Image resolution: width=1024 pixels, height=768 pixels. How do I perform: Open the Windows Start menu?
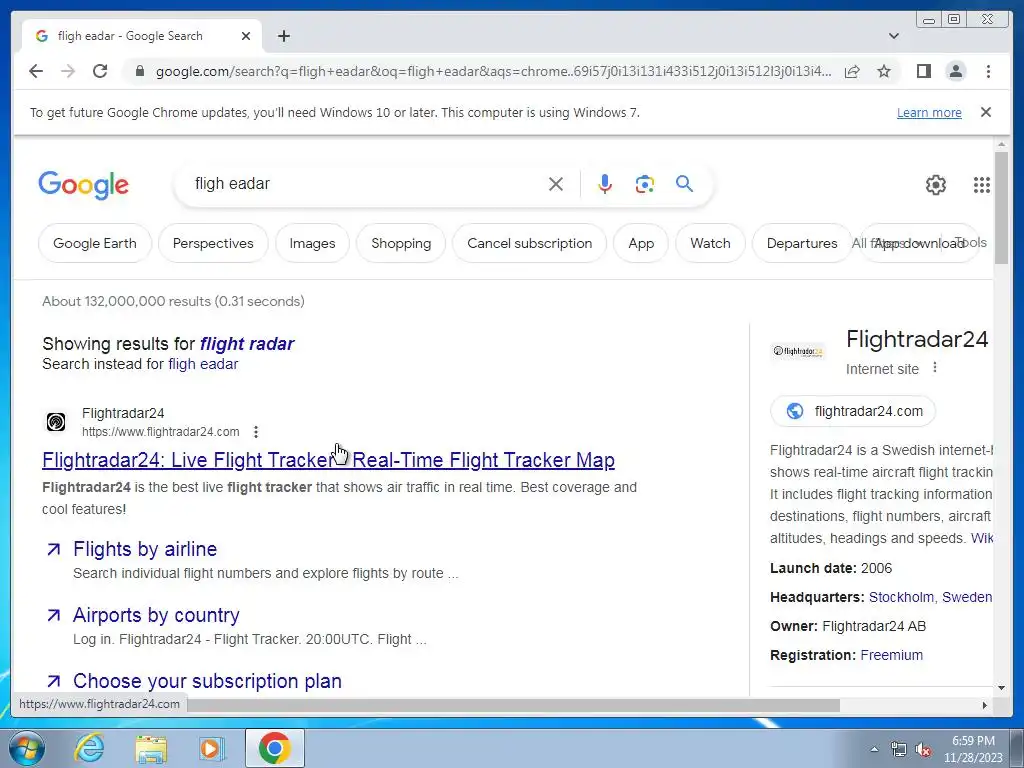[x=27, y=748]
